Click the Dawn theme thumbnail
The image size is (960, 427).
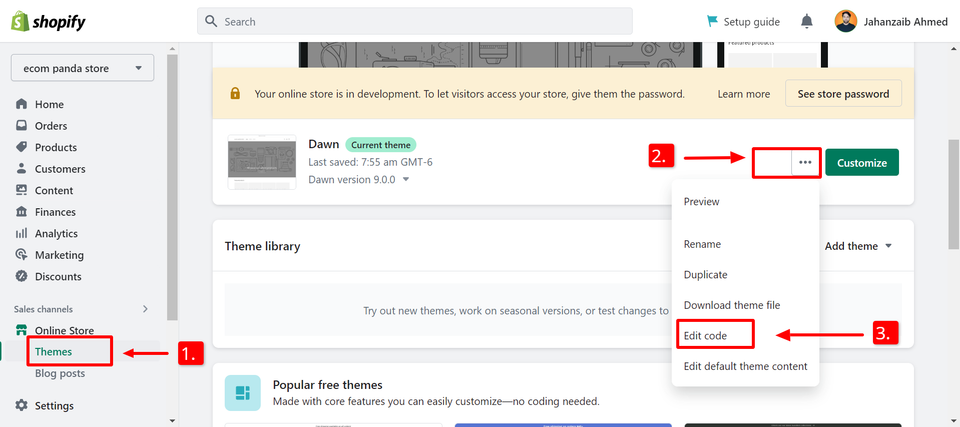262,162
